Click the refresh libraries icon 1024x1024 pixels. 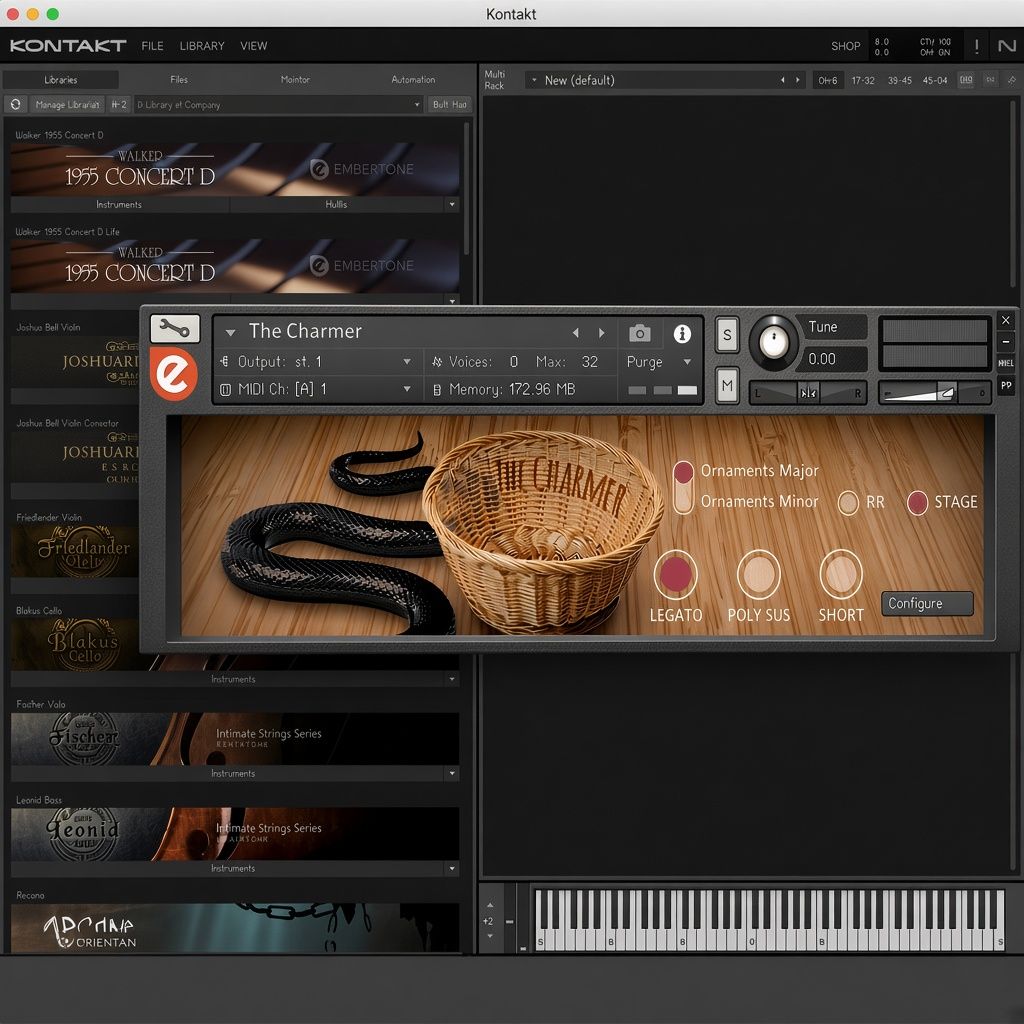[16, 104]
